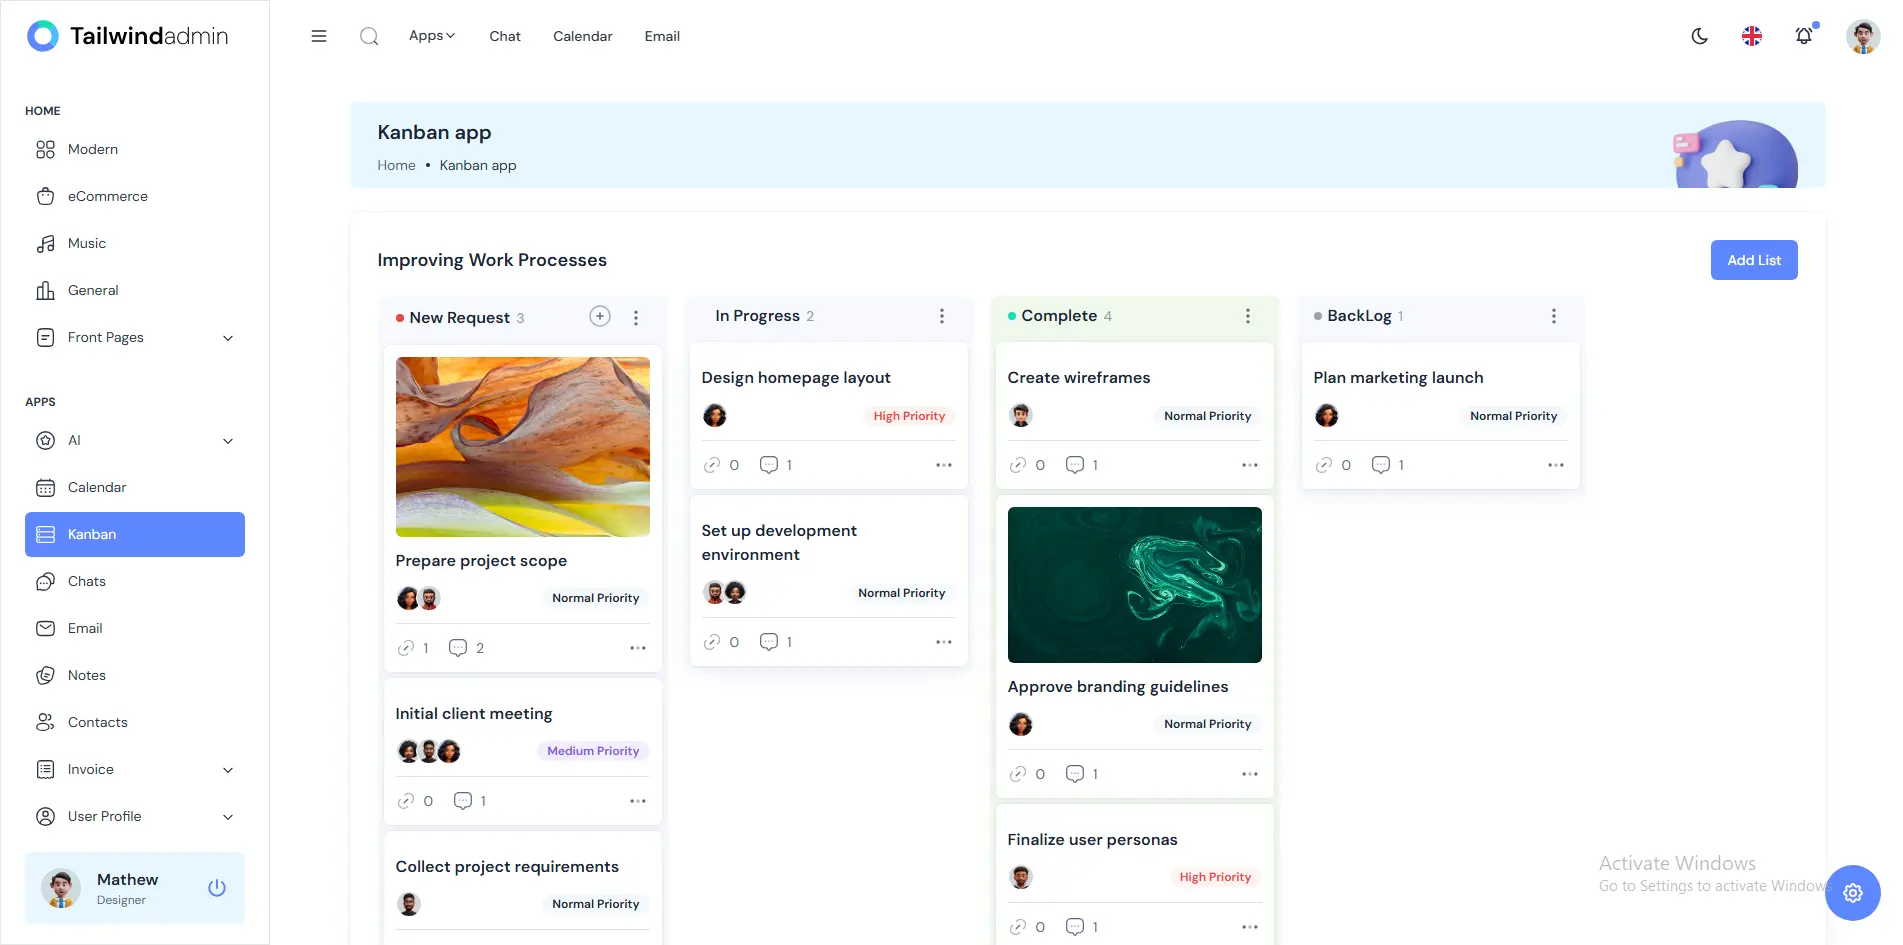
Task: Open the Collect project requirements card title
Action: (507, 867)
